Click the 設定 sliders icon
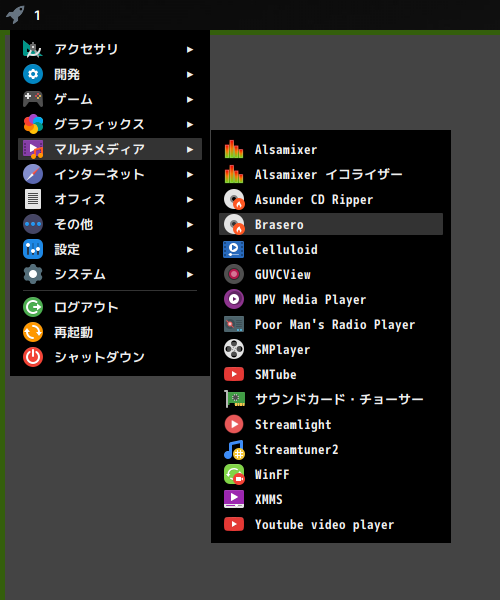Image resolution: width=500 pixels, height=600 pixels. point(33,249)
